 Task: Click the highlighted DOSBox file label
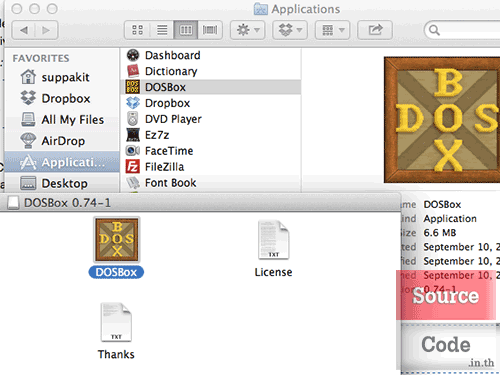click(116, 272)
